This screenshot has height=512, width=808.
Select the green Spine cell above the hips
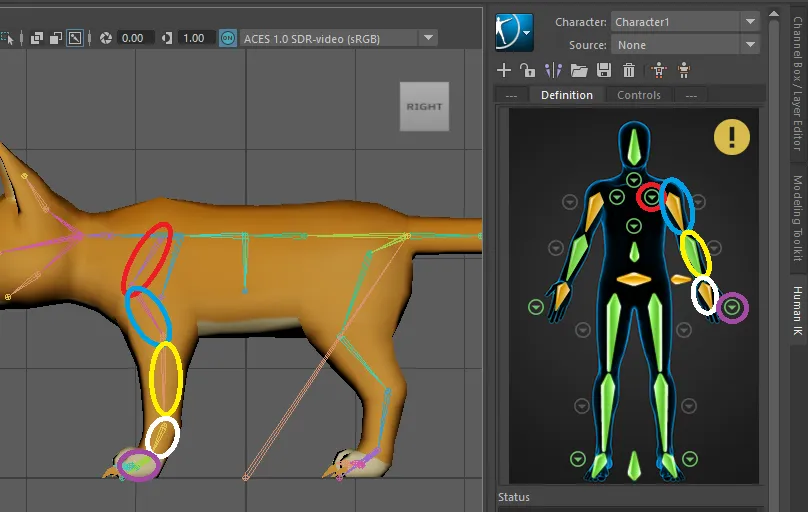(x=634, y=252)
